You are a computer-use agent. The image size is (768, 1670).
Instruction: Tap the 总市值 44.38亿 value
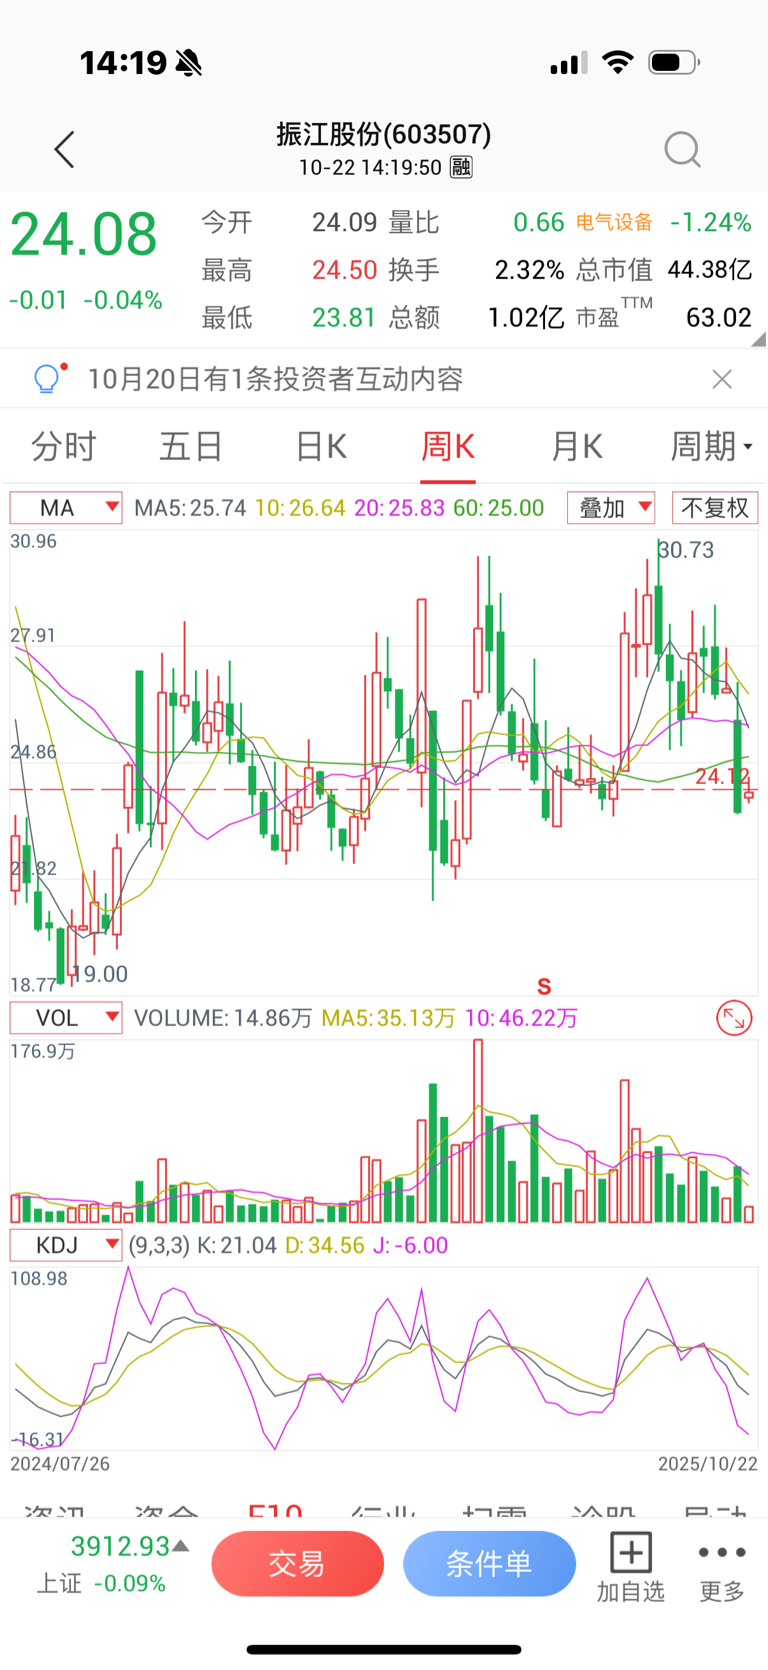click(709, 270)
